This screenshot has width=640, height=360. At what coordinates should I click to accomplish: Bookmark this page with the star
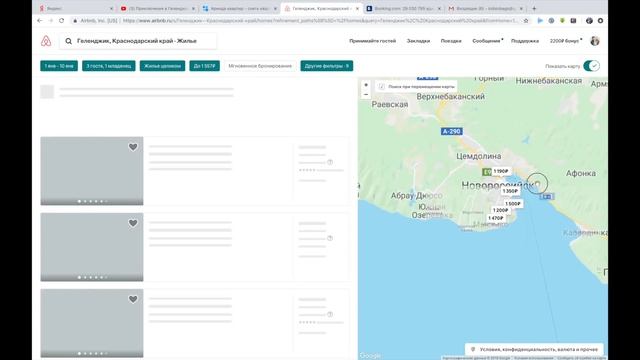[526, 20]
